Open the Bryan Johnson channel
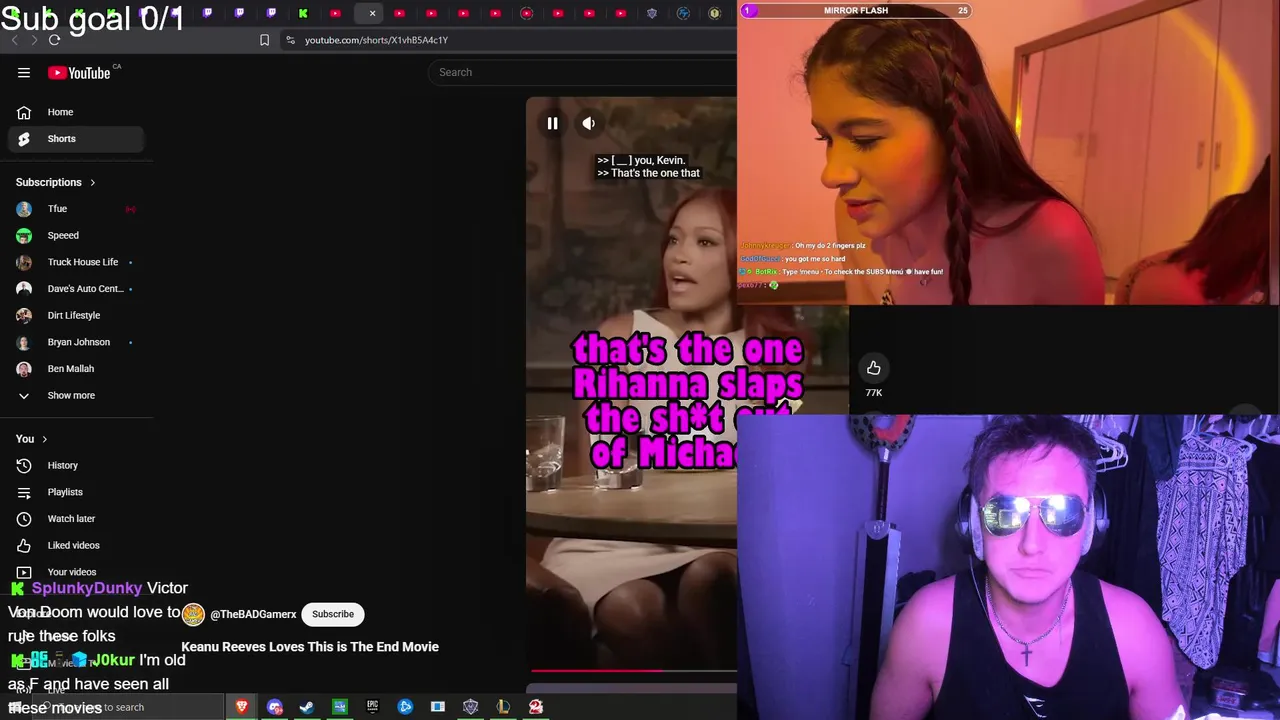The width and height of the screenshot is (1280, 720). [76, 342]
